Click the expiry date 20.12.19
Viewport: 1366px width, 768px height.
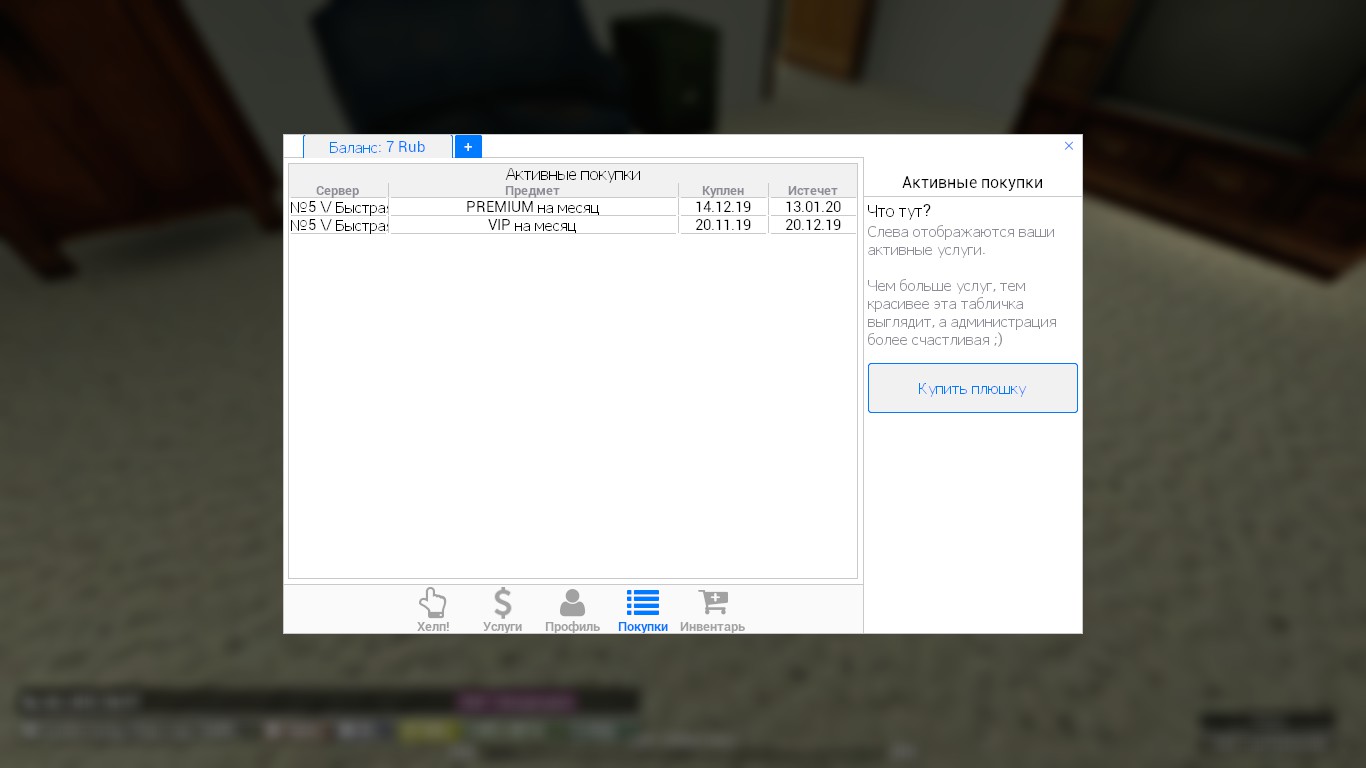pos(812,226)
